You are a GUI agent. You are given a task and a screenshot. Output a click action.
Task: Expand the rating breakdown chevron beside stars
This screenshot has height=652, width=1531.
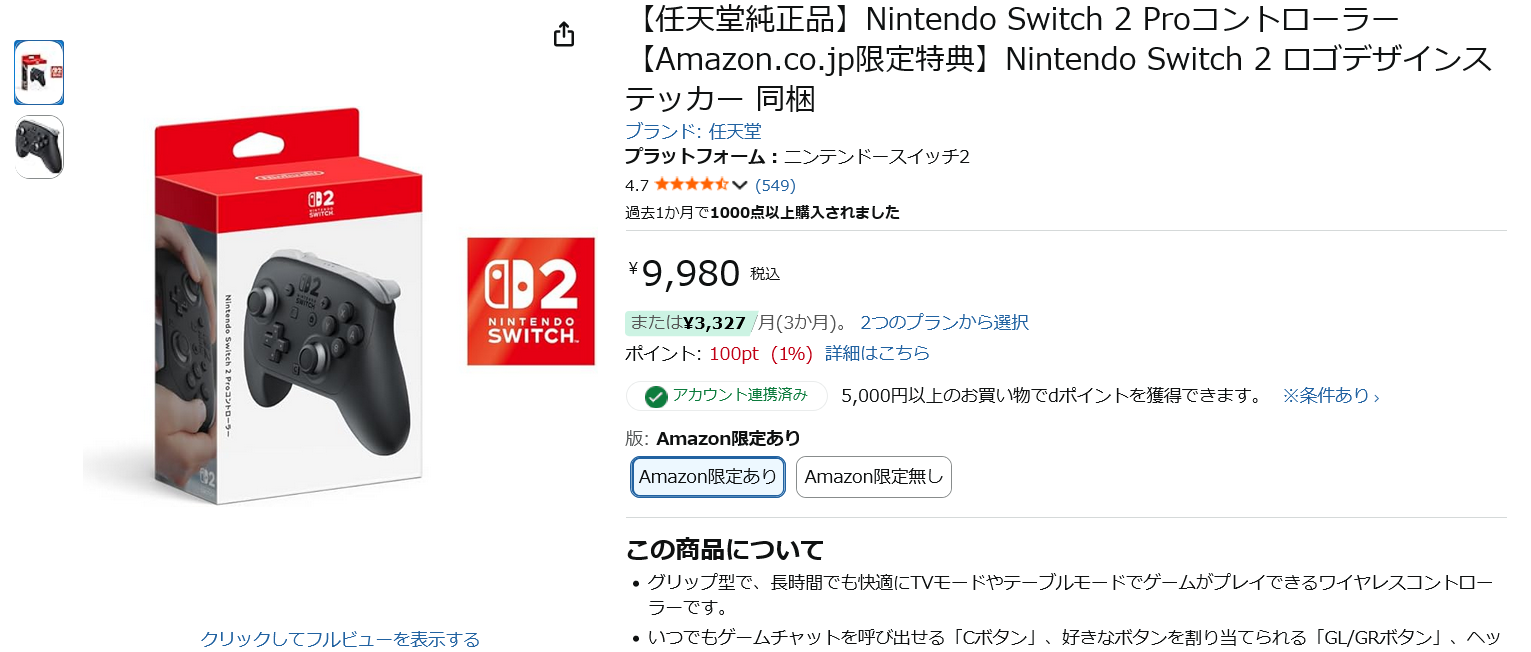pyautogui.click(x=740, y=185)
